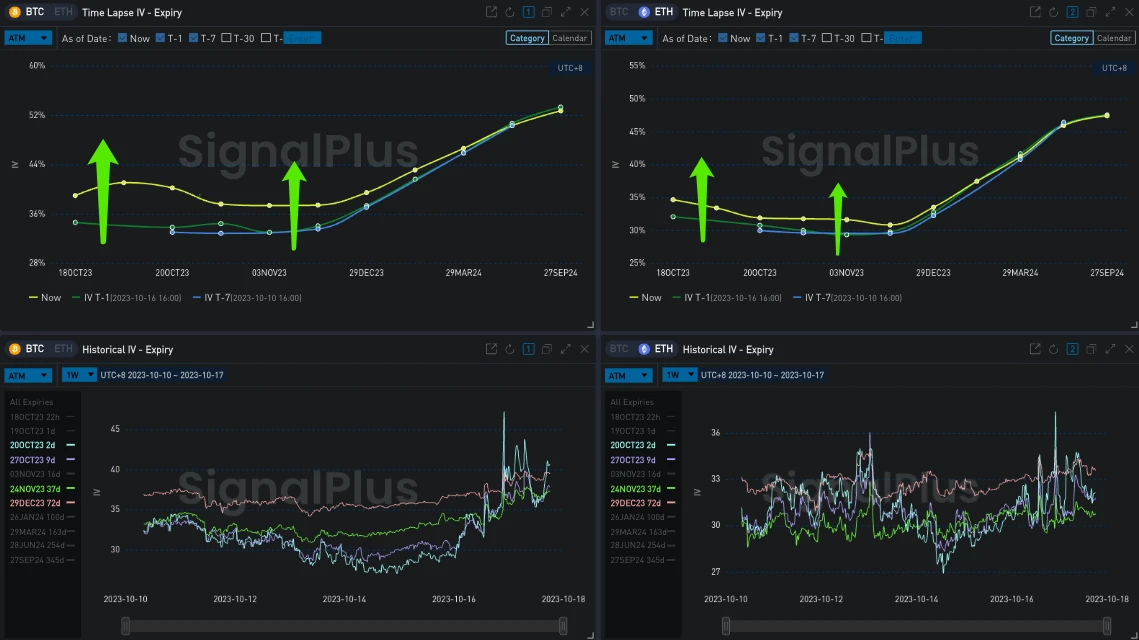Screen dimensions: 1139x640
Task: Refresh the BTC Historical IV chart
Action: tap(509, 349)
